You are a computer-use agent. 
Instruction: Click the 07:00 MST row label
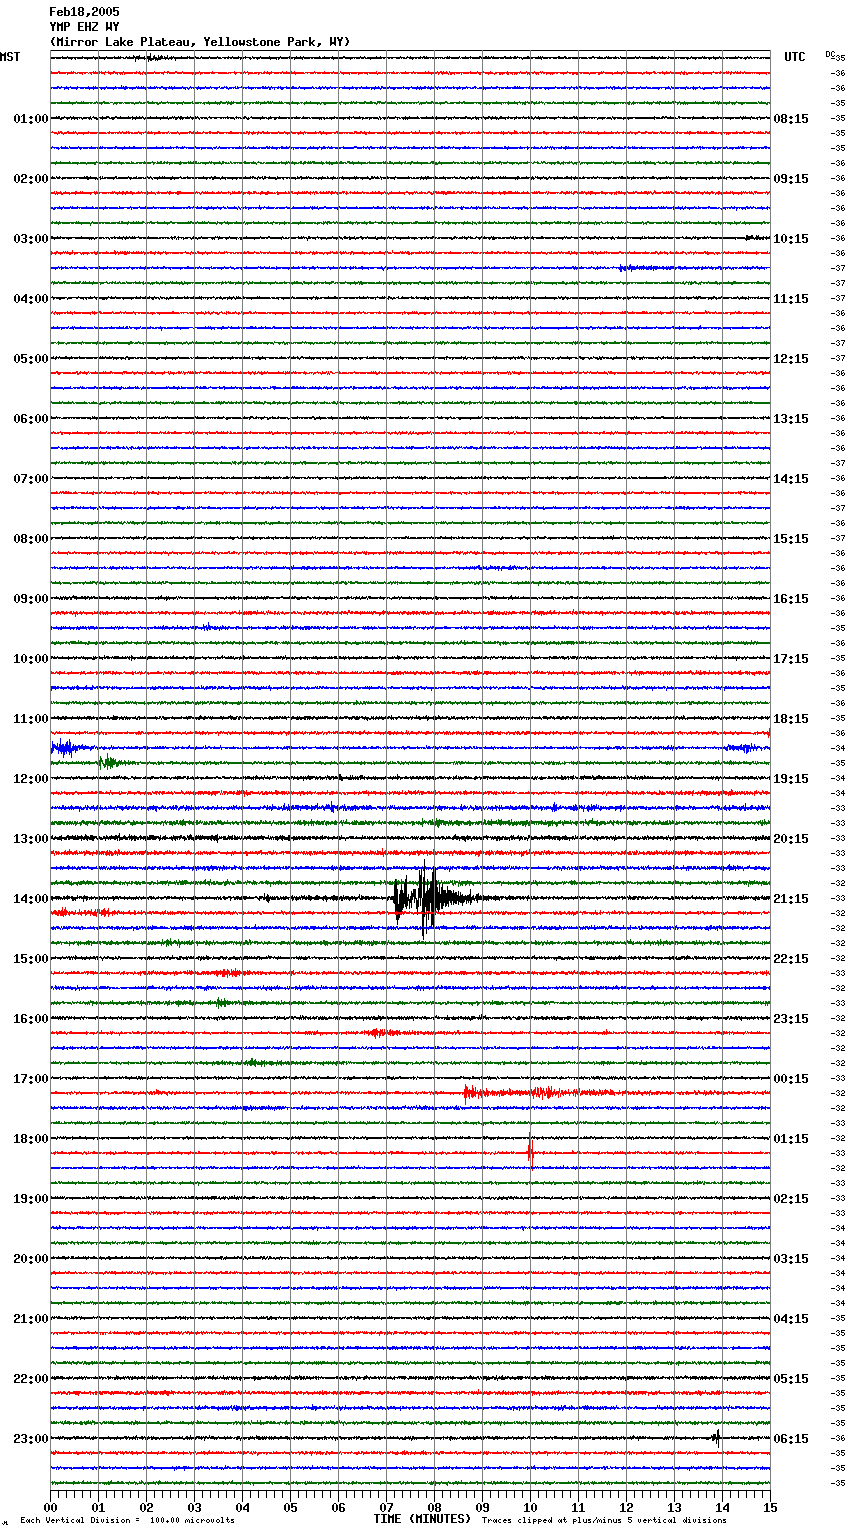(31, 479)
